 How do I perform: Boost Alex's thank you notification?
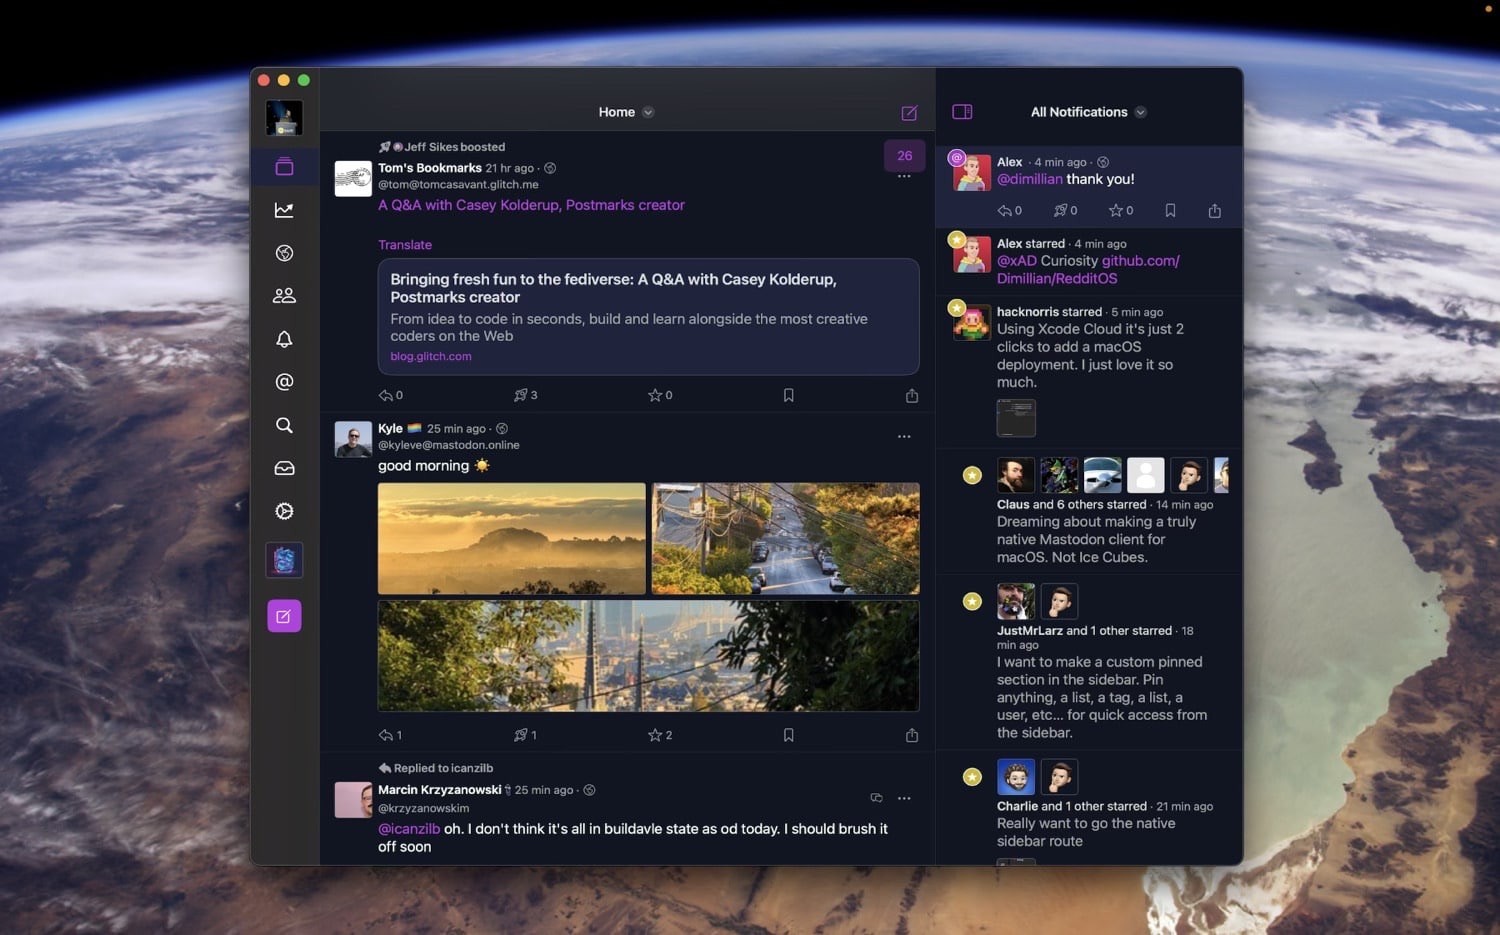point(1066,211)
